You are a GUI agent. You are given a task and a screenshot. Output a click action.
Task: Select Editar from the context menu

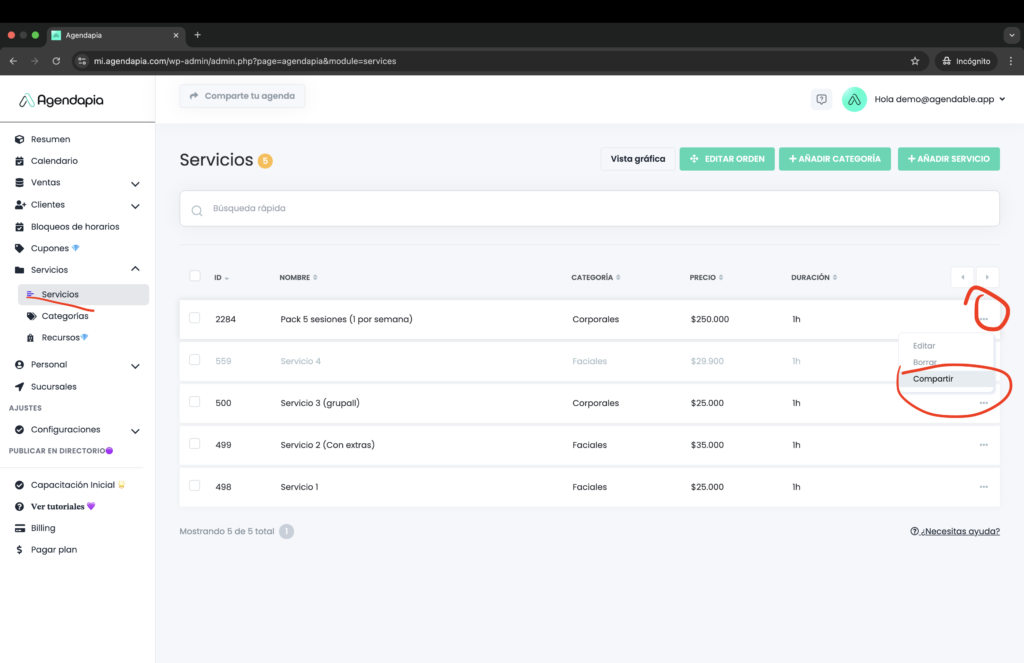click(924, 346)
